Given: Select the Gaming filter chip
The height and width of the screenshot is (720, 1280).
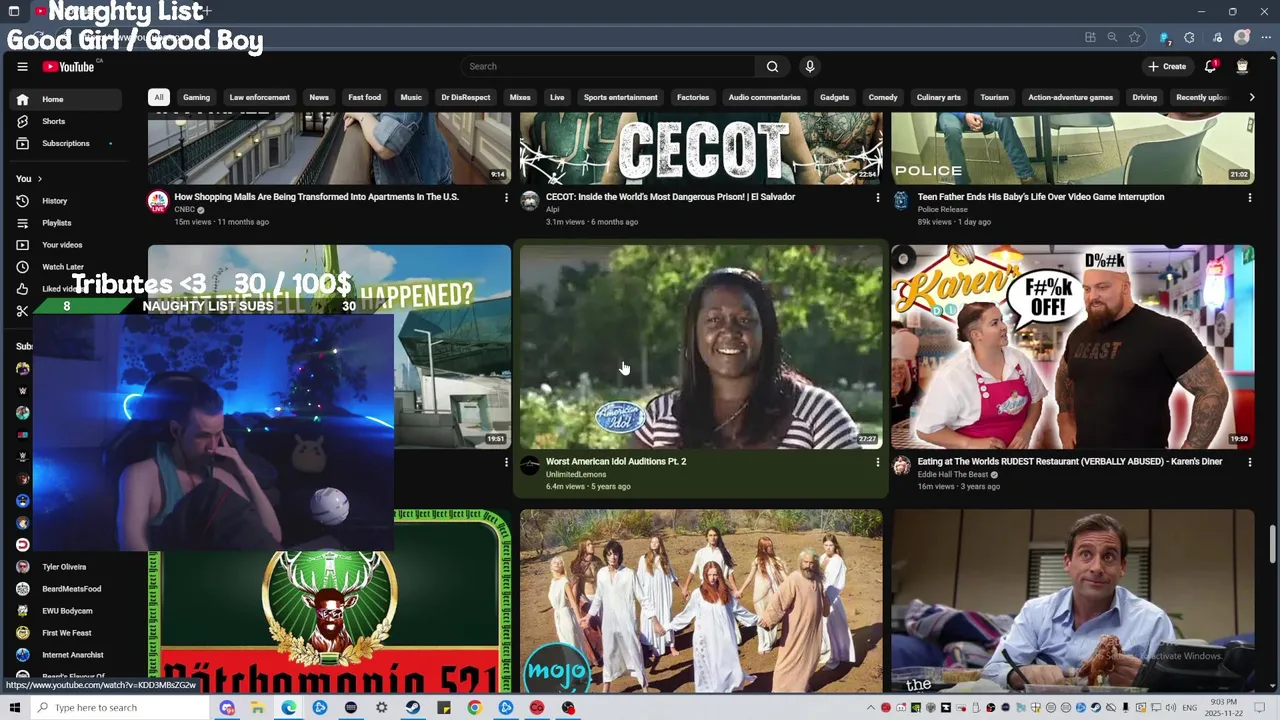Looking at the screenshot, I should click(x=196, y=97).
